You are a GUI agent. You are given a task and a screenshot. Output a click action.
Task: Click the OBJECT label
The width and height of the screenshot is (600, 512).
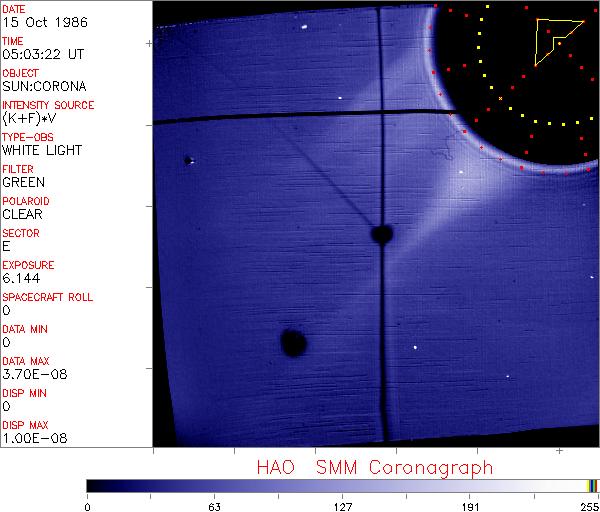[x=21, y=73]
